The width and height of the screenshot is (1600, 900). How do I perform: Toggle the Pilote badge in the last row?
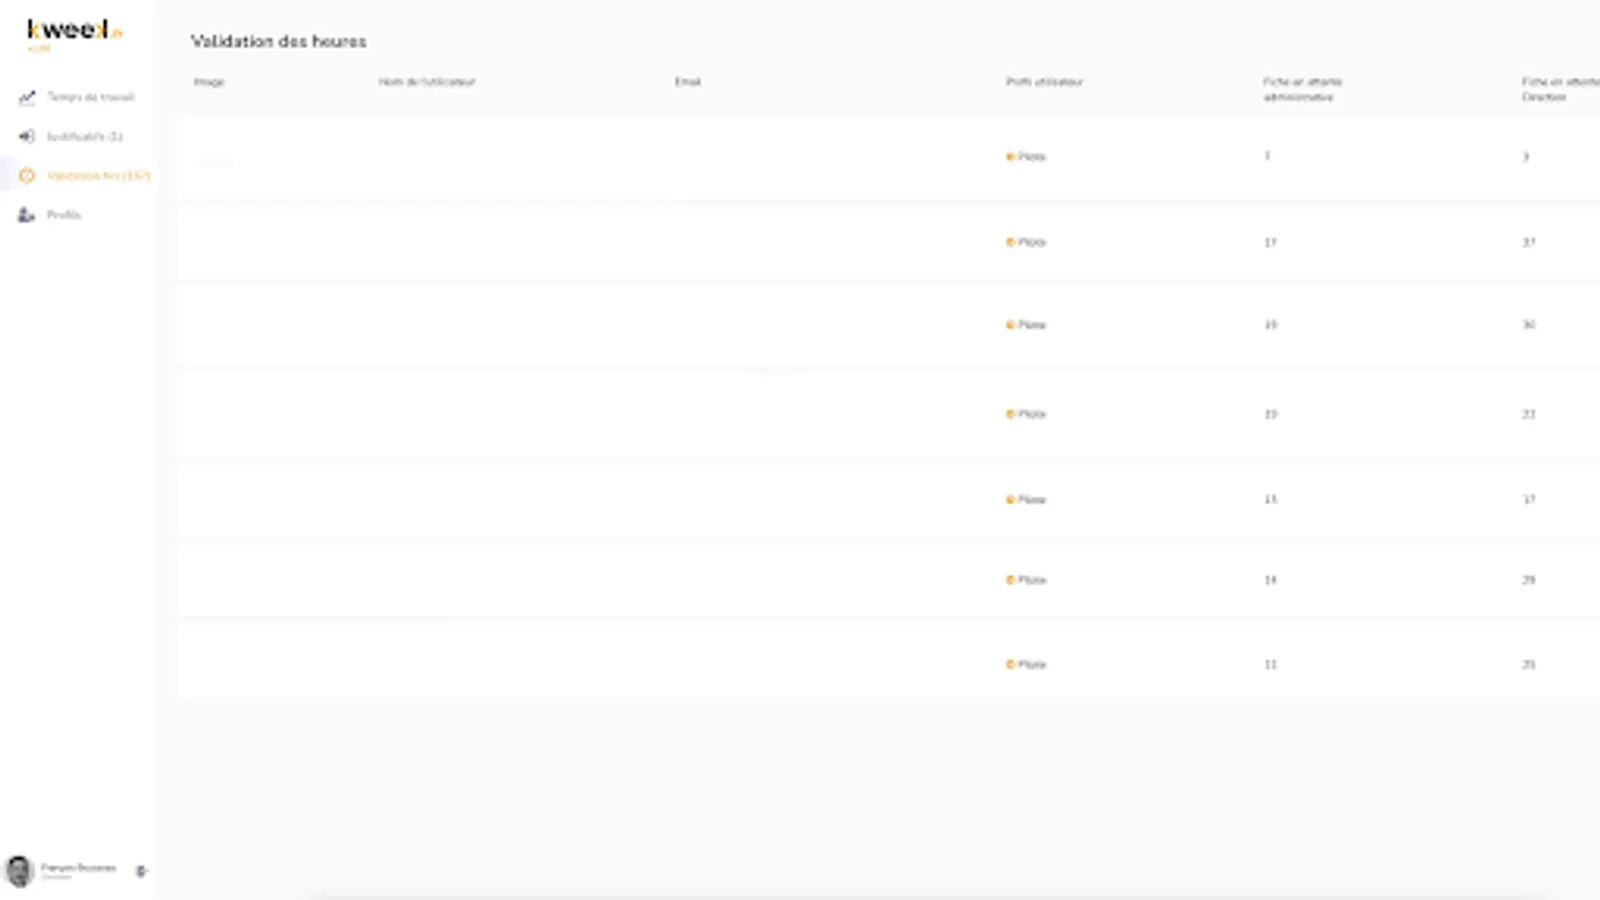[x=1026, y=663]
